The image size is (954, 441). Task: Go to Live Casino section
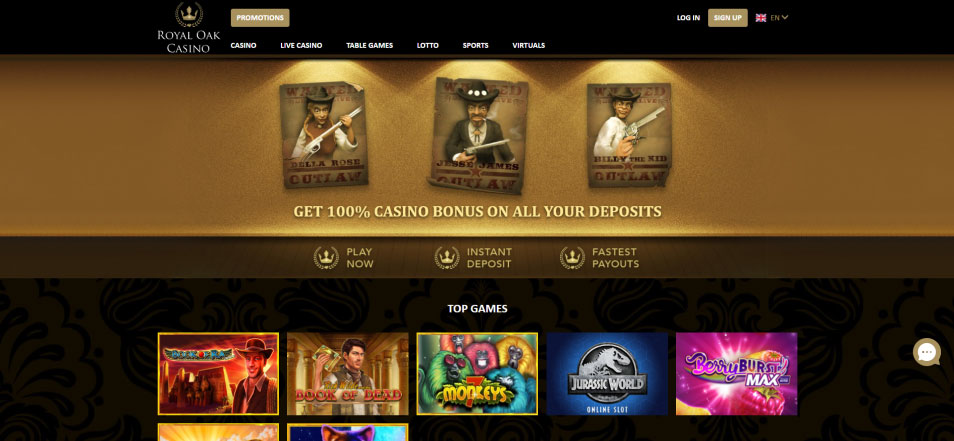tap(301, 46)
